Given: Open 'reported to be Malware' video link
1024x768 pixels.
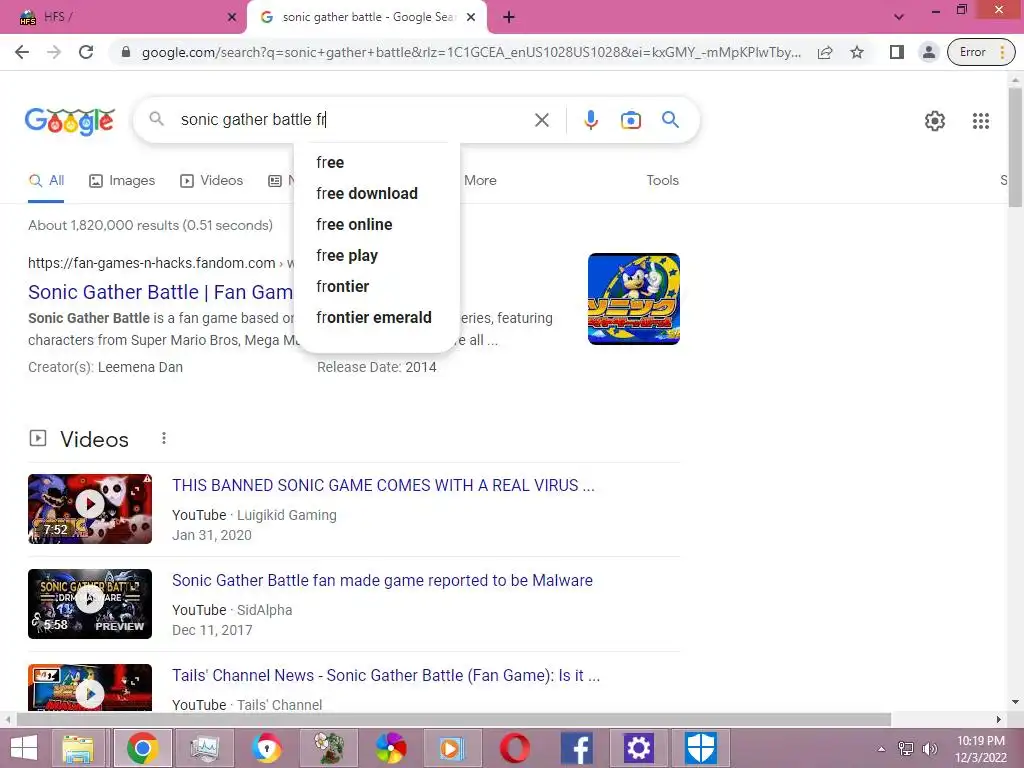Looking at the screenshot, I should click(382, 581).
